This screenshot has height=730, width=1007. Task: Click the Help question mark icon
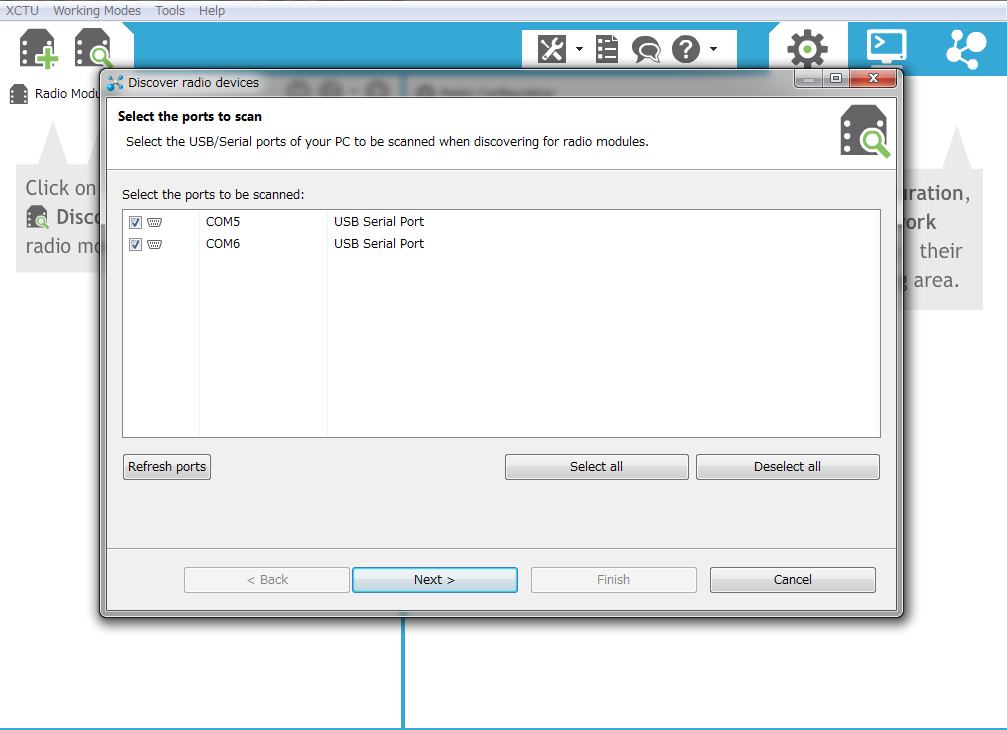click(686, 49)
